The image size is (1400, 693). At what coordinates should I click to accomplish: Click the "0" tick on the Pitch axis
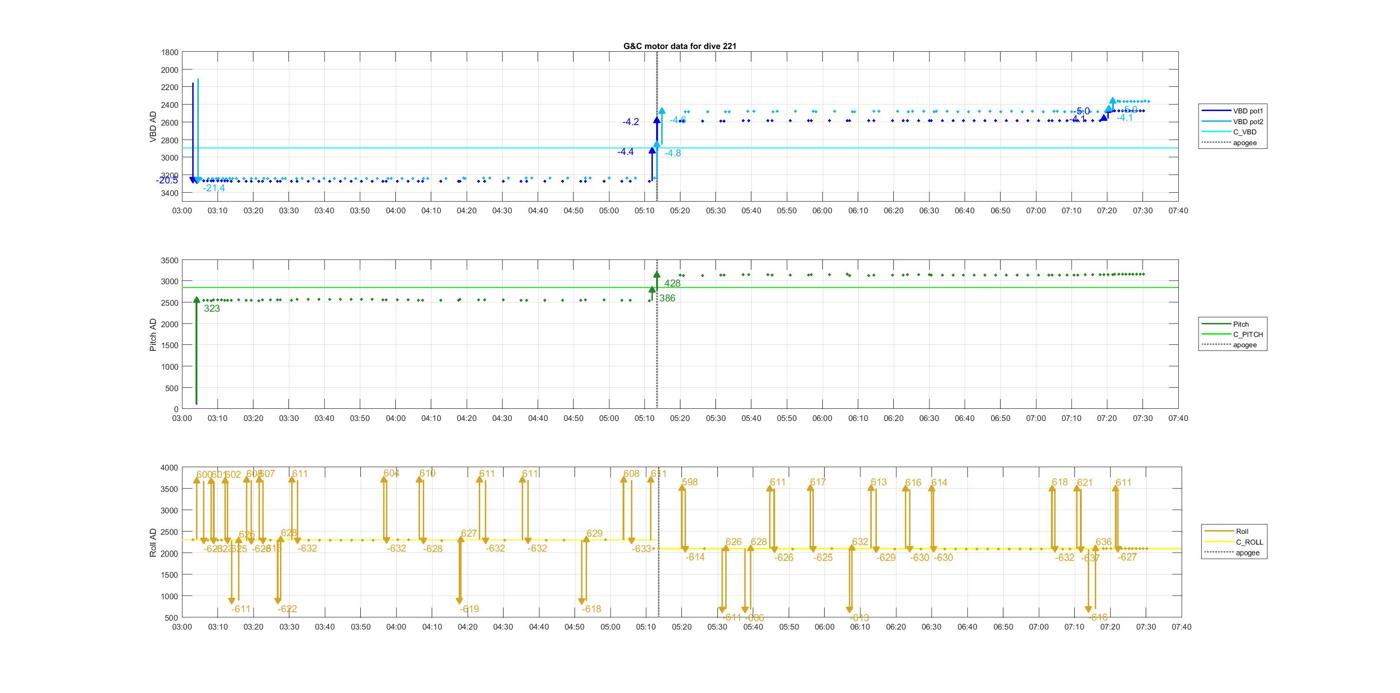point(176,410)
